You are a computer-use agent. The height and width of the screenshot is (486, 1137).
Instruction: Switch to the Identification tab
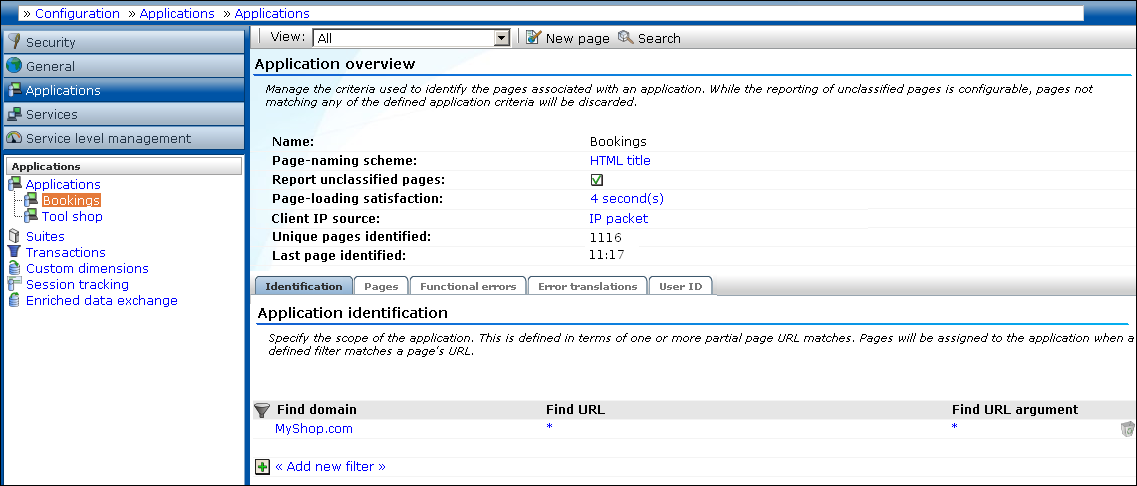[304, 287]
